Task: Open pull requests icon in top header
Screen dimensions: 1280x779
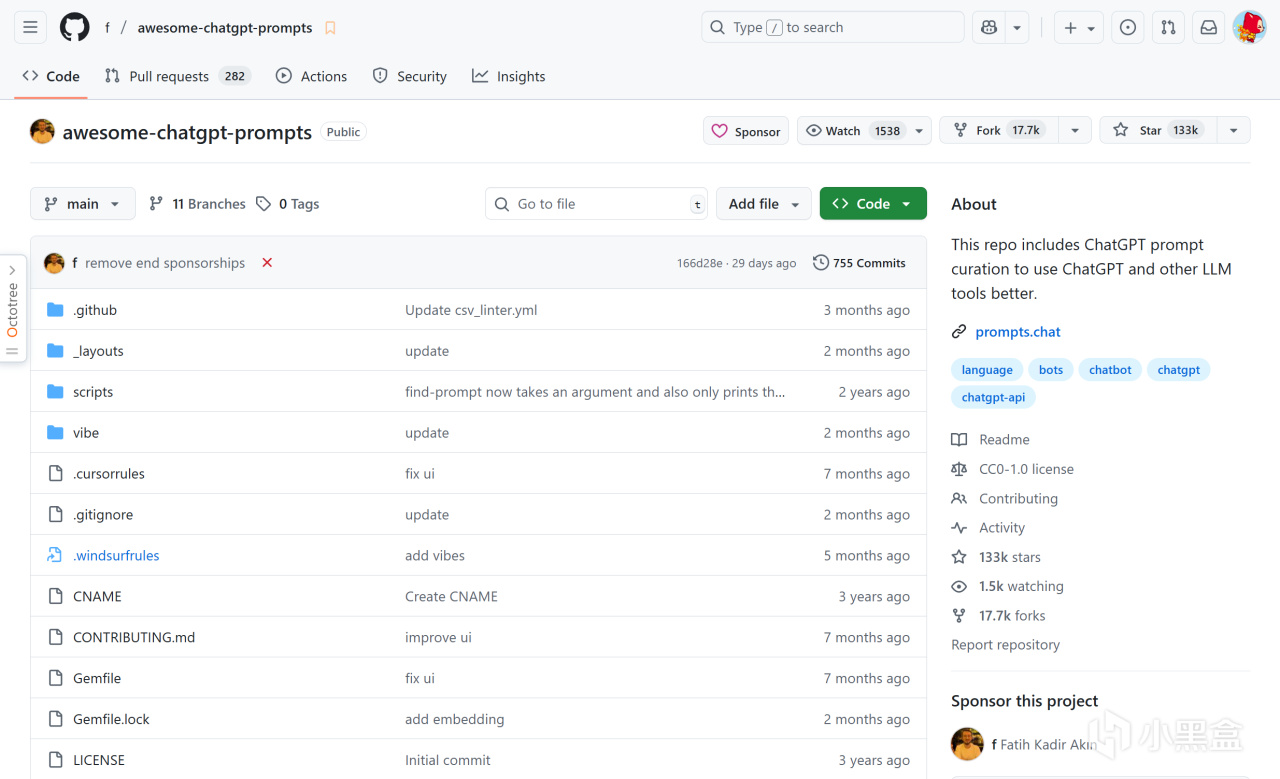Action: (x=1168, y=28)
